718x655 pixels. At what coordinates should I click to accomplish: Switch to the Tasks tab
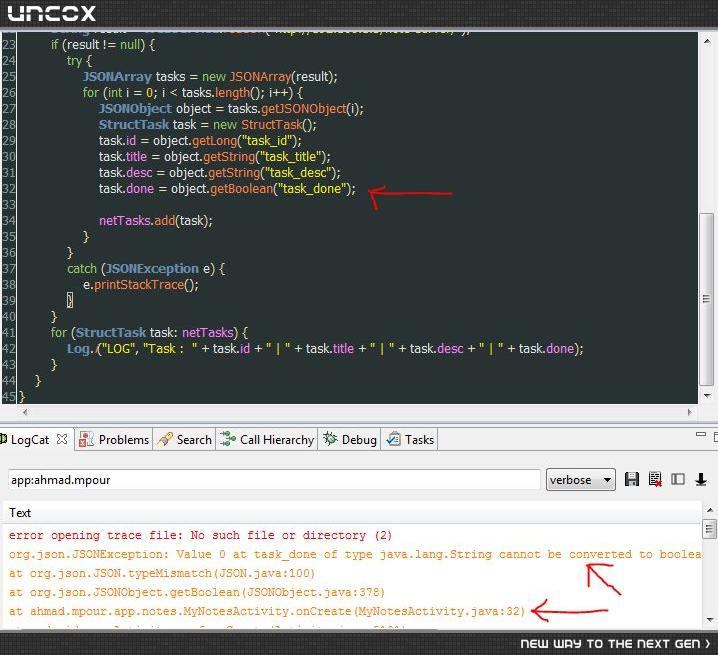click(410, 440)
